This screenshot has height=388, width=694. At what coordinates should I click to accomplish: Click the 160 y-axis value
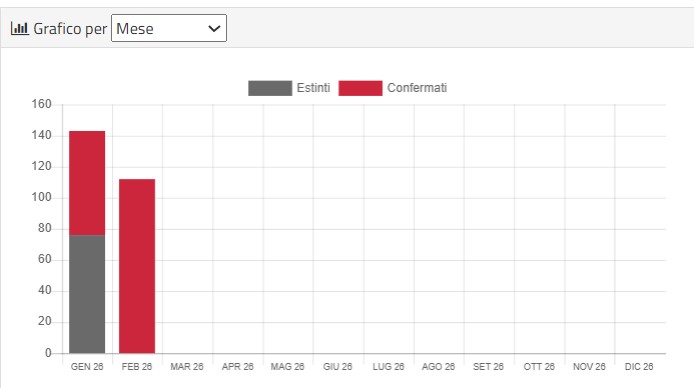tap(41, 104)
